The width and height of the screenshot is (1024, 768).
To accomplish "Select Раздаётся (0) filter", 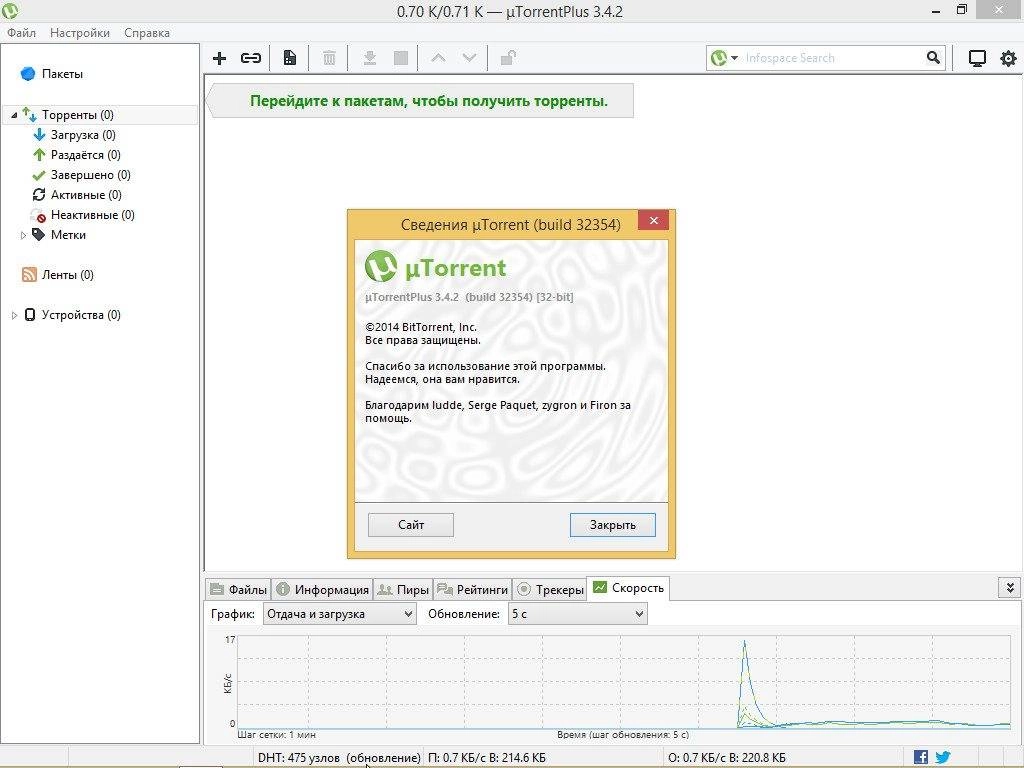I will click(86, 155).
